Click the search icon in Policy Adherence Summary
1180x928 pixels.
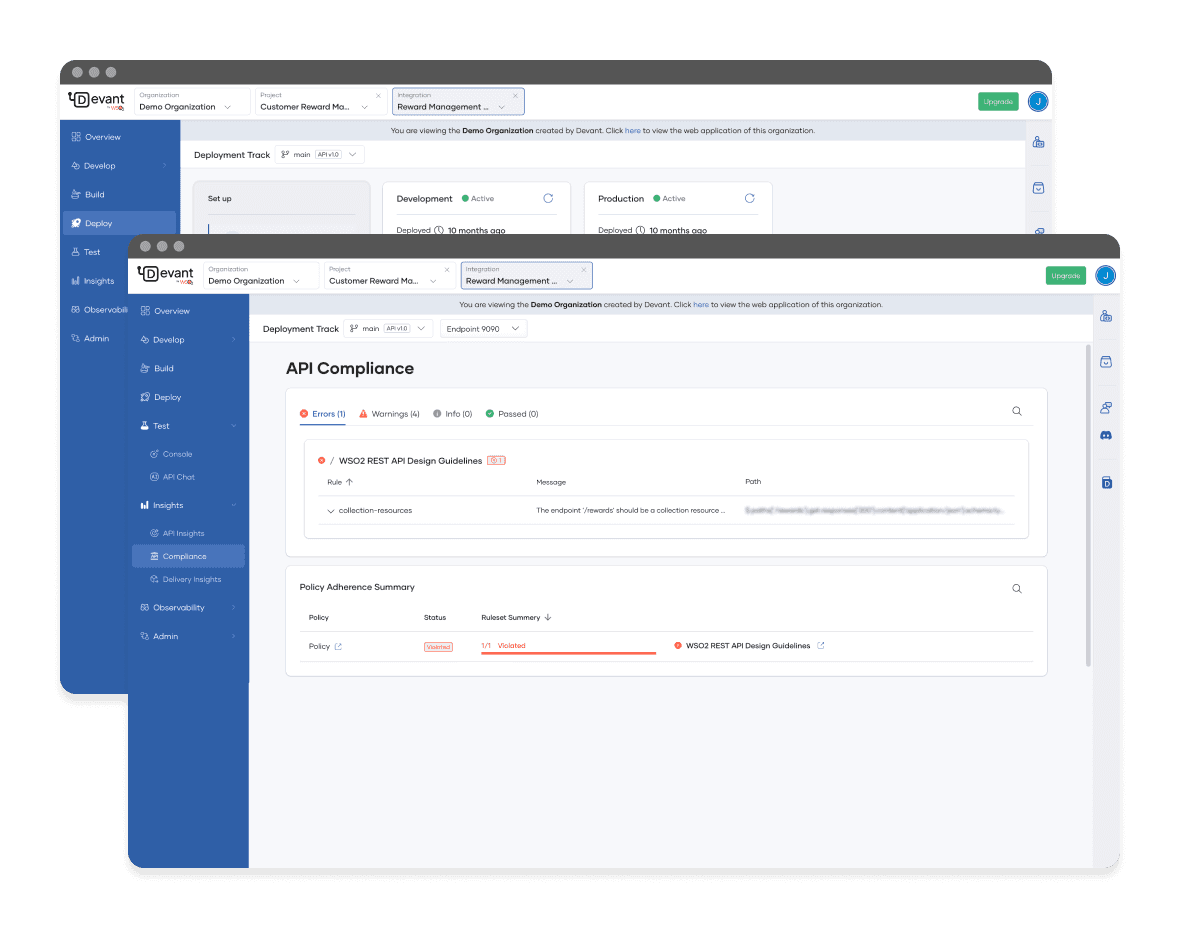click(1016, 589)
